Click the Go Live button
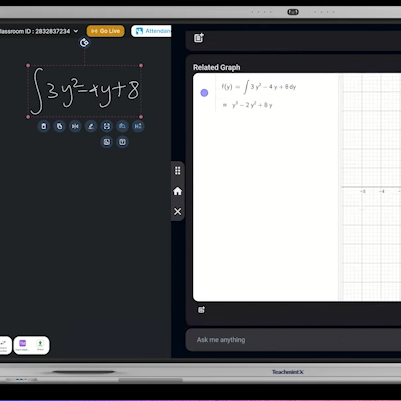 [106, 31]
